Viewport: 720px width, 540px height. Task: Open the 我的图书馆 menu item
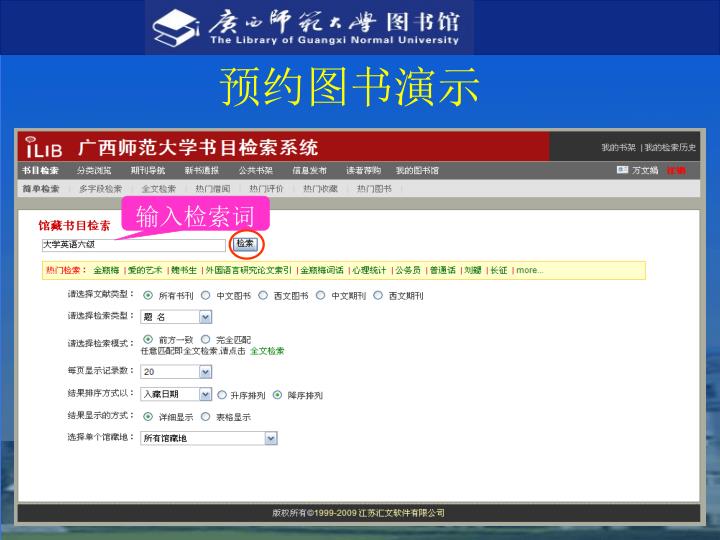point(417,170)
